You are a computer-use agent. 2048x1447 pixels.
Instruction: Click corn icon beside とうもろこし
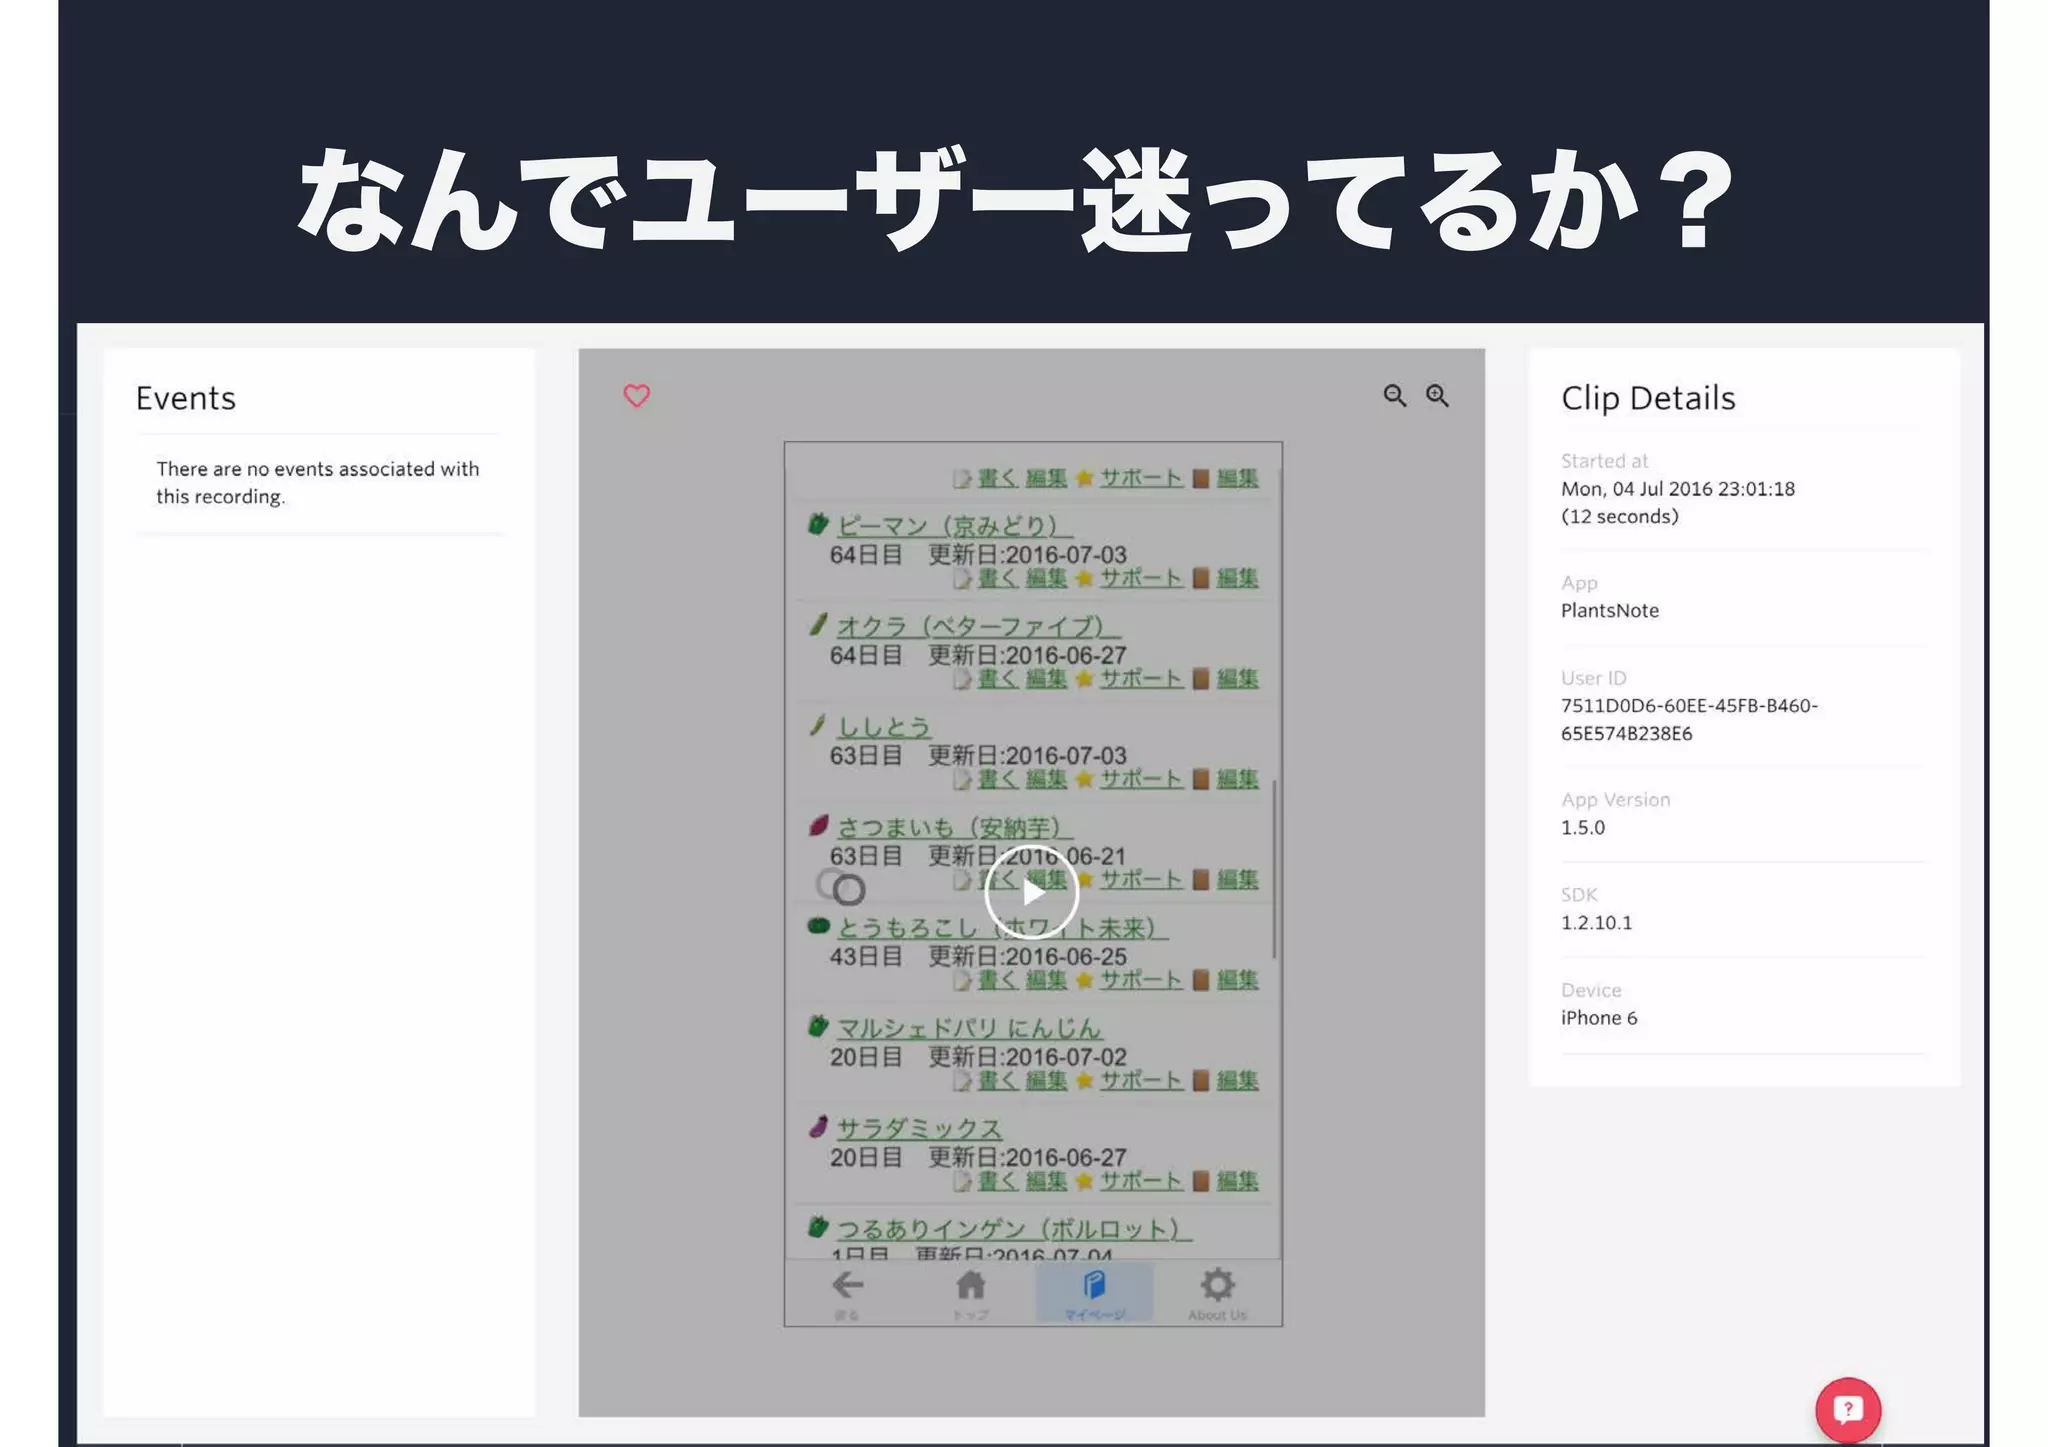(x=818, y=926)
